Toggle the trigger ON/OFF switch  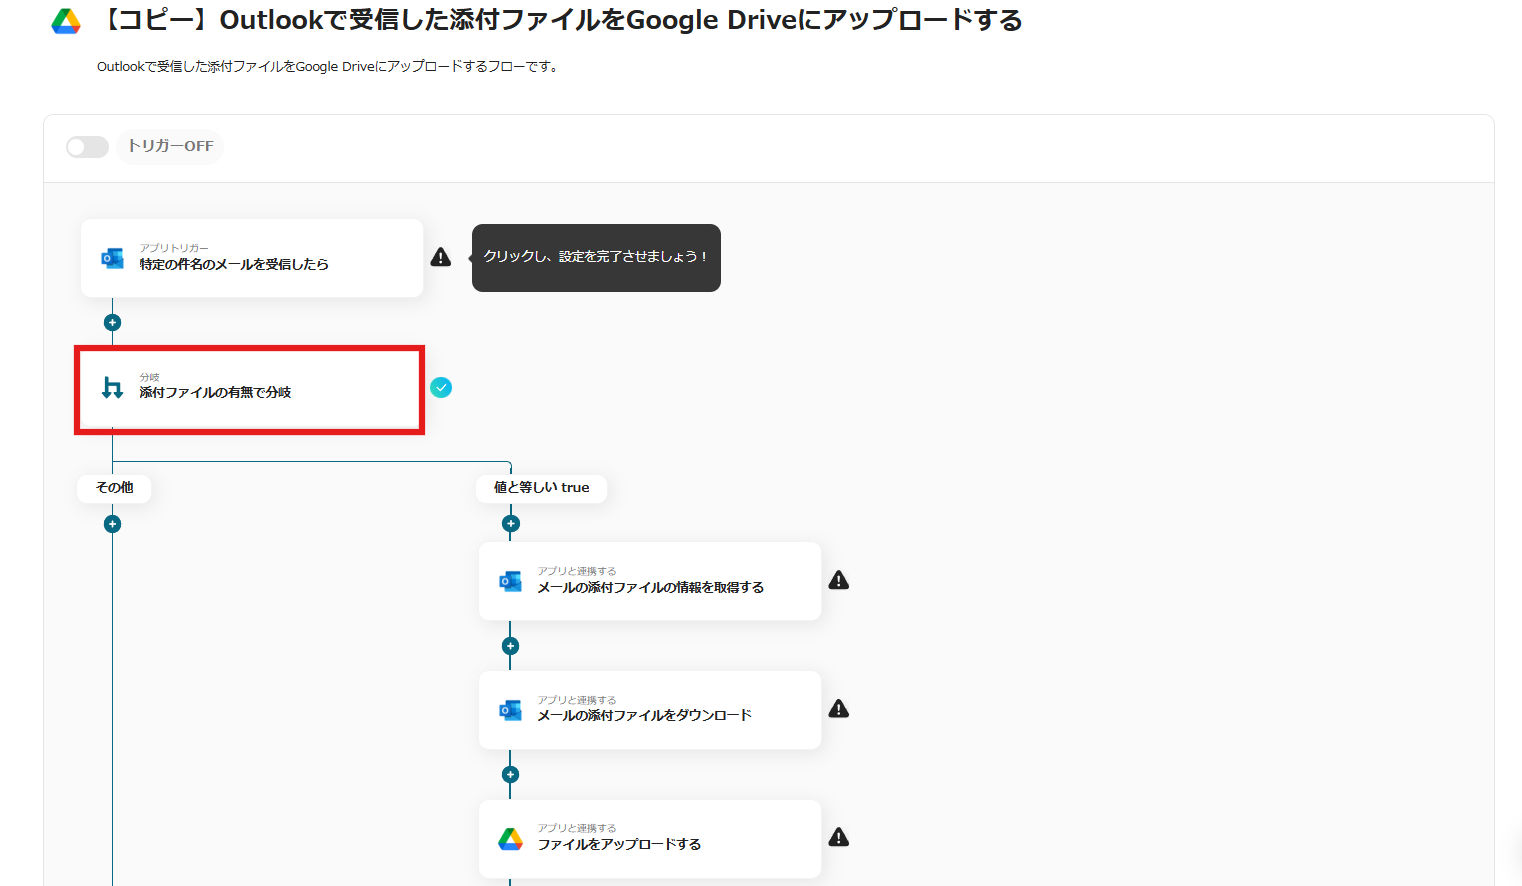(87, 147)
